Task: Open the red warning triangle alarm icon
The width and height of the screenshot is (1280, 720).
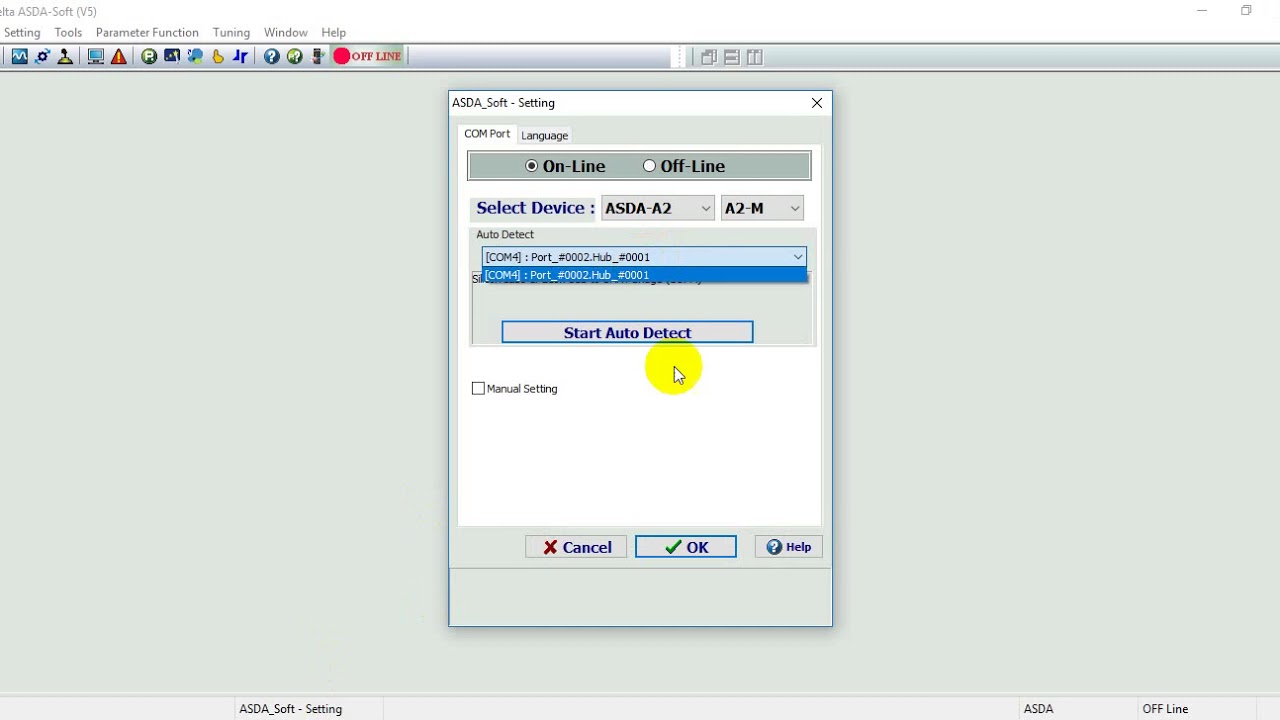Action: [119, 57]
